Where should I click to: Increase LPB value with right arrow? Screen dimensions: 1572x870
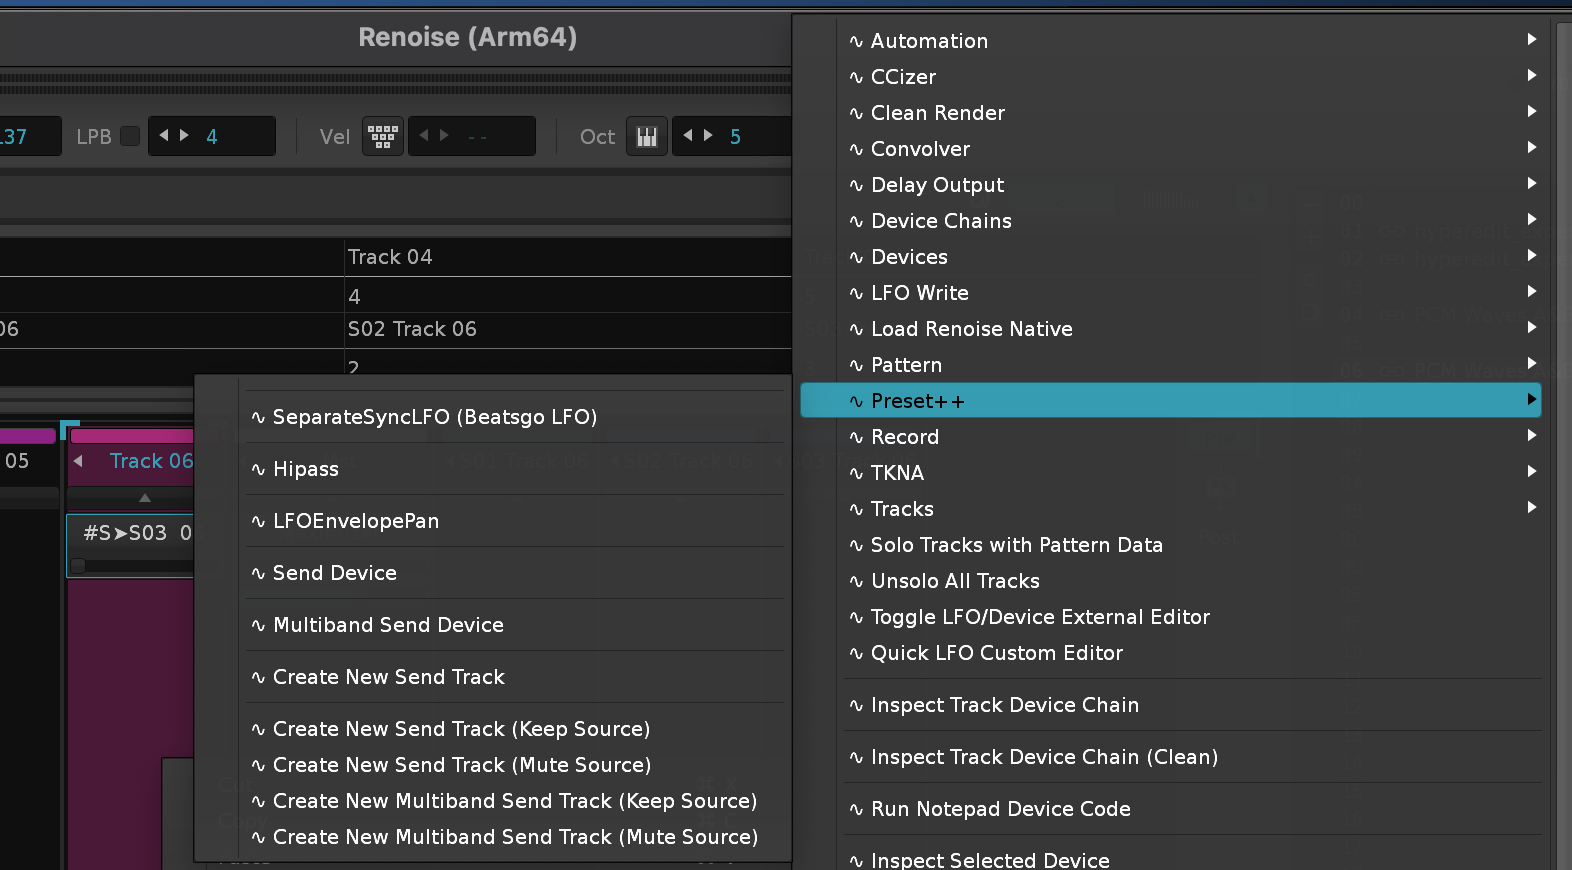[x=185, y=135]
